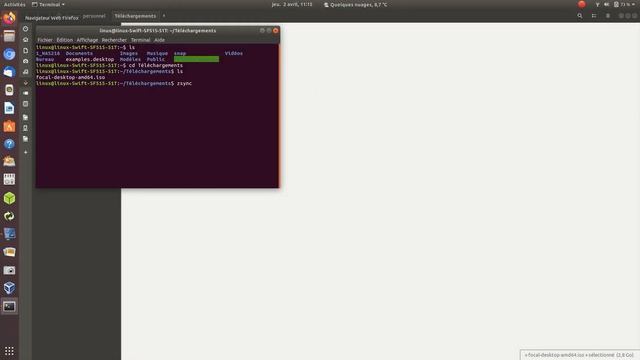Open the Rechercher menu in Terminal
This screenshot has width=640, height=360.
114,40
